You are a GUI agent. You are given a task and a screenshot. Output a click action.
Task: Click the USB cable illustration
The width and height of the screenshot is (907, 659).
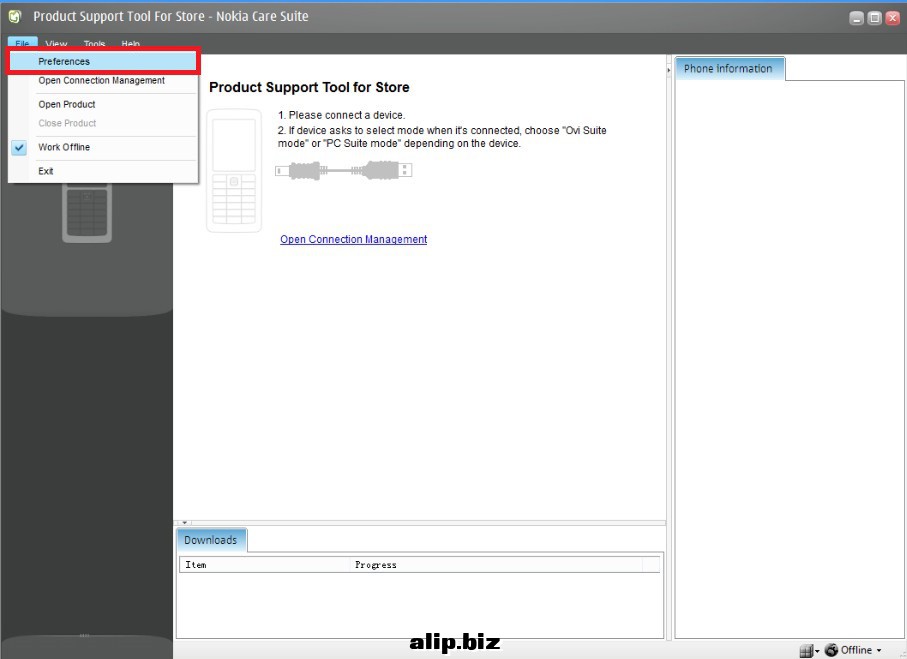coord(344,171)
